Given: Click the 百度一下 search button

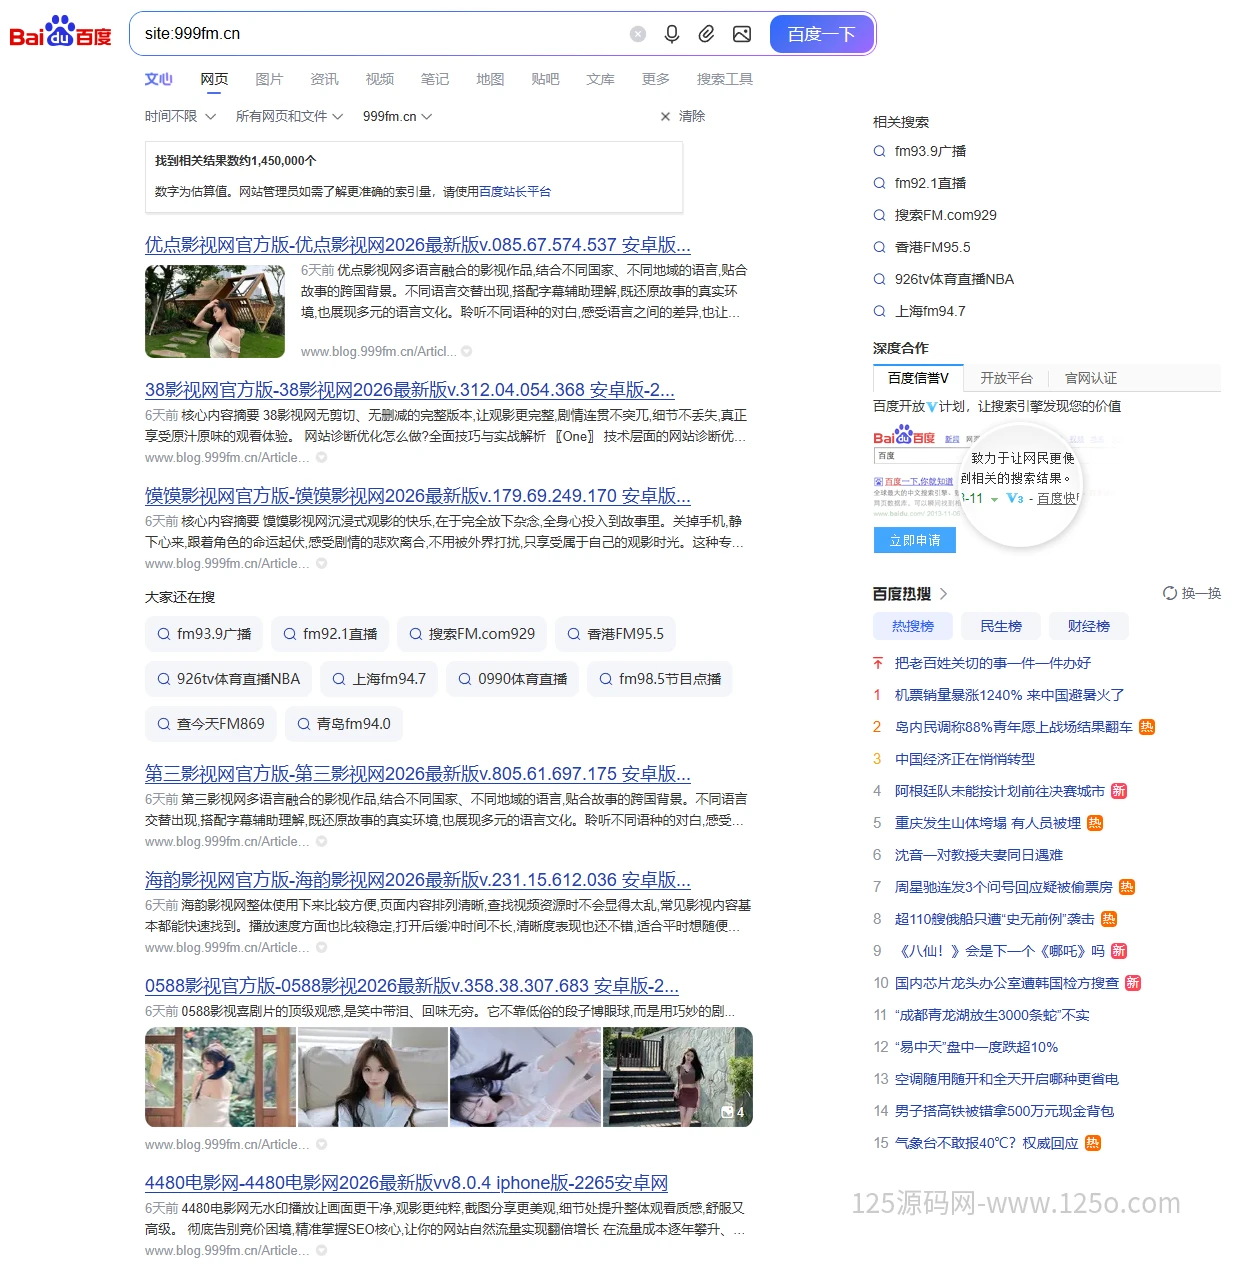Looking at the screenshot, I should click(821, 34).
